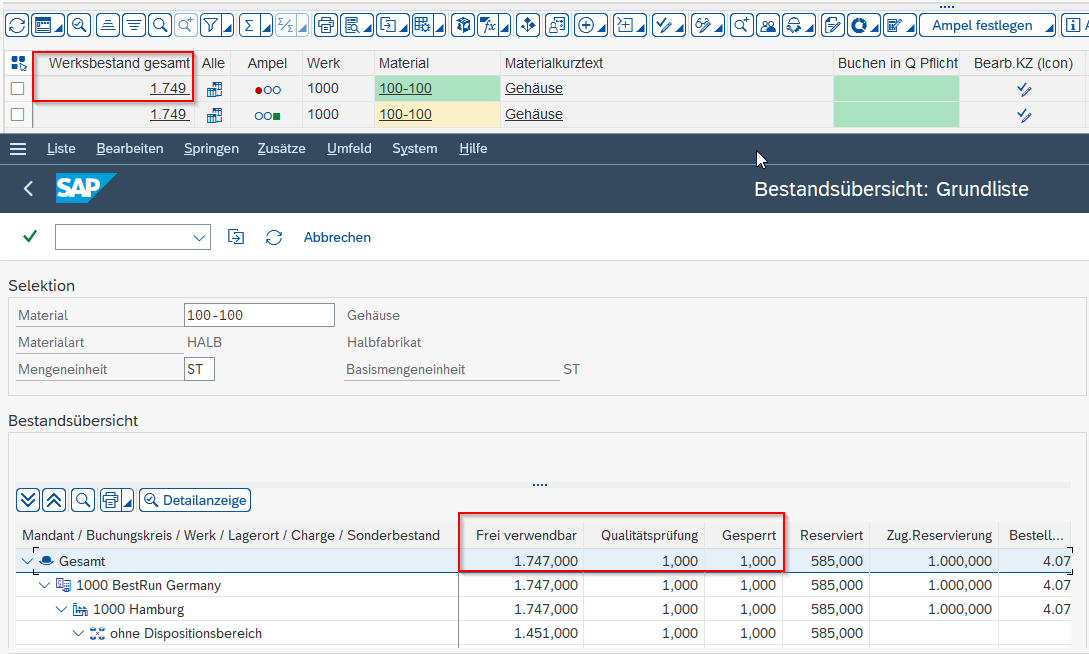Click the hamburger menu icon beside Liste
The height and width of the screenshot is (654, 1089).
click(x=18, y=149)
